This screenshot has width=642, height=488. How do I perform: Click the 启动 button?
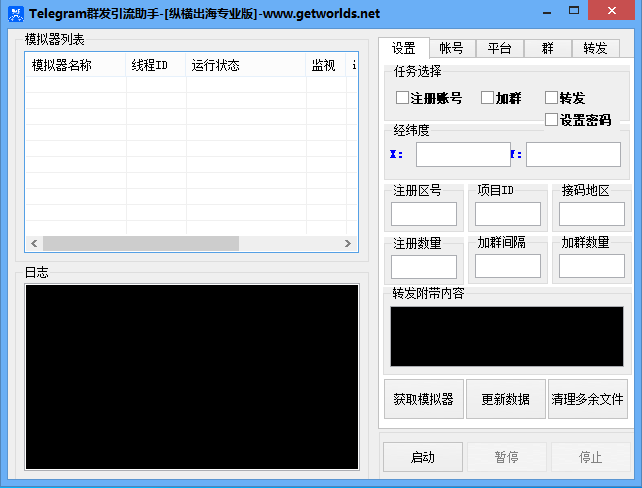coord(423,457)
